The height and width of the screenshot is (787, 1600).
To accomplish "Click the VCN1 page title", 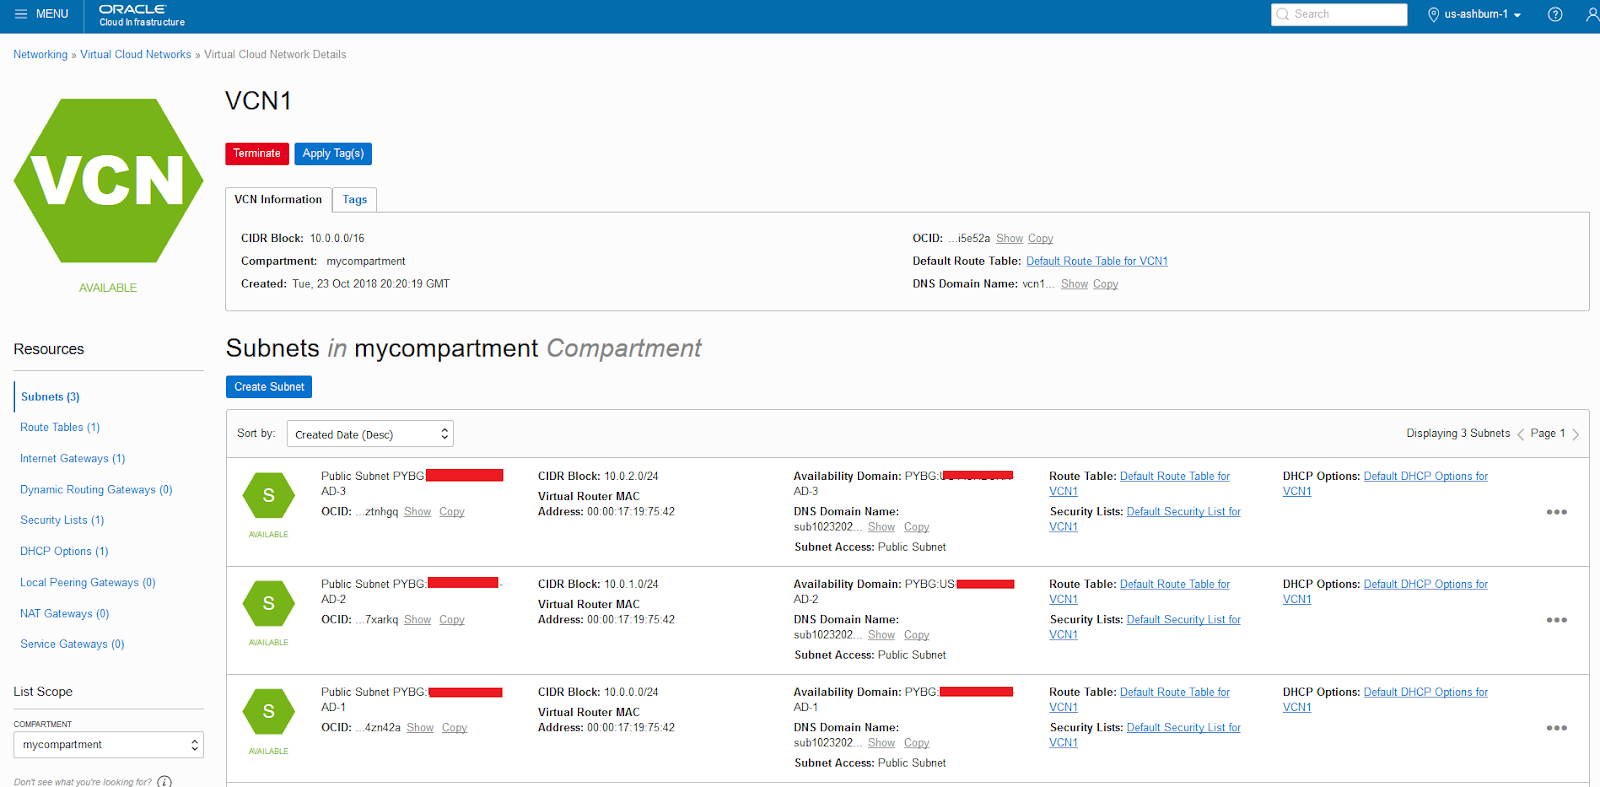I will [x=258, y=101].
